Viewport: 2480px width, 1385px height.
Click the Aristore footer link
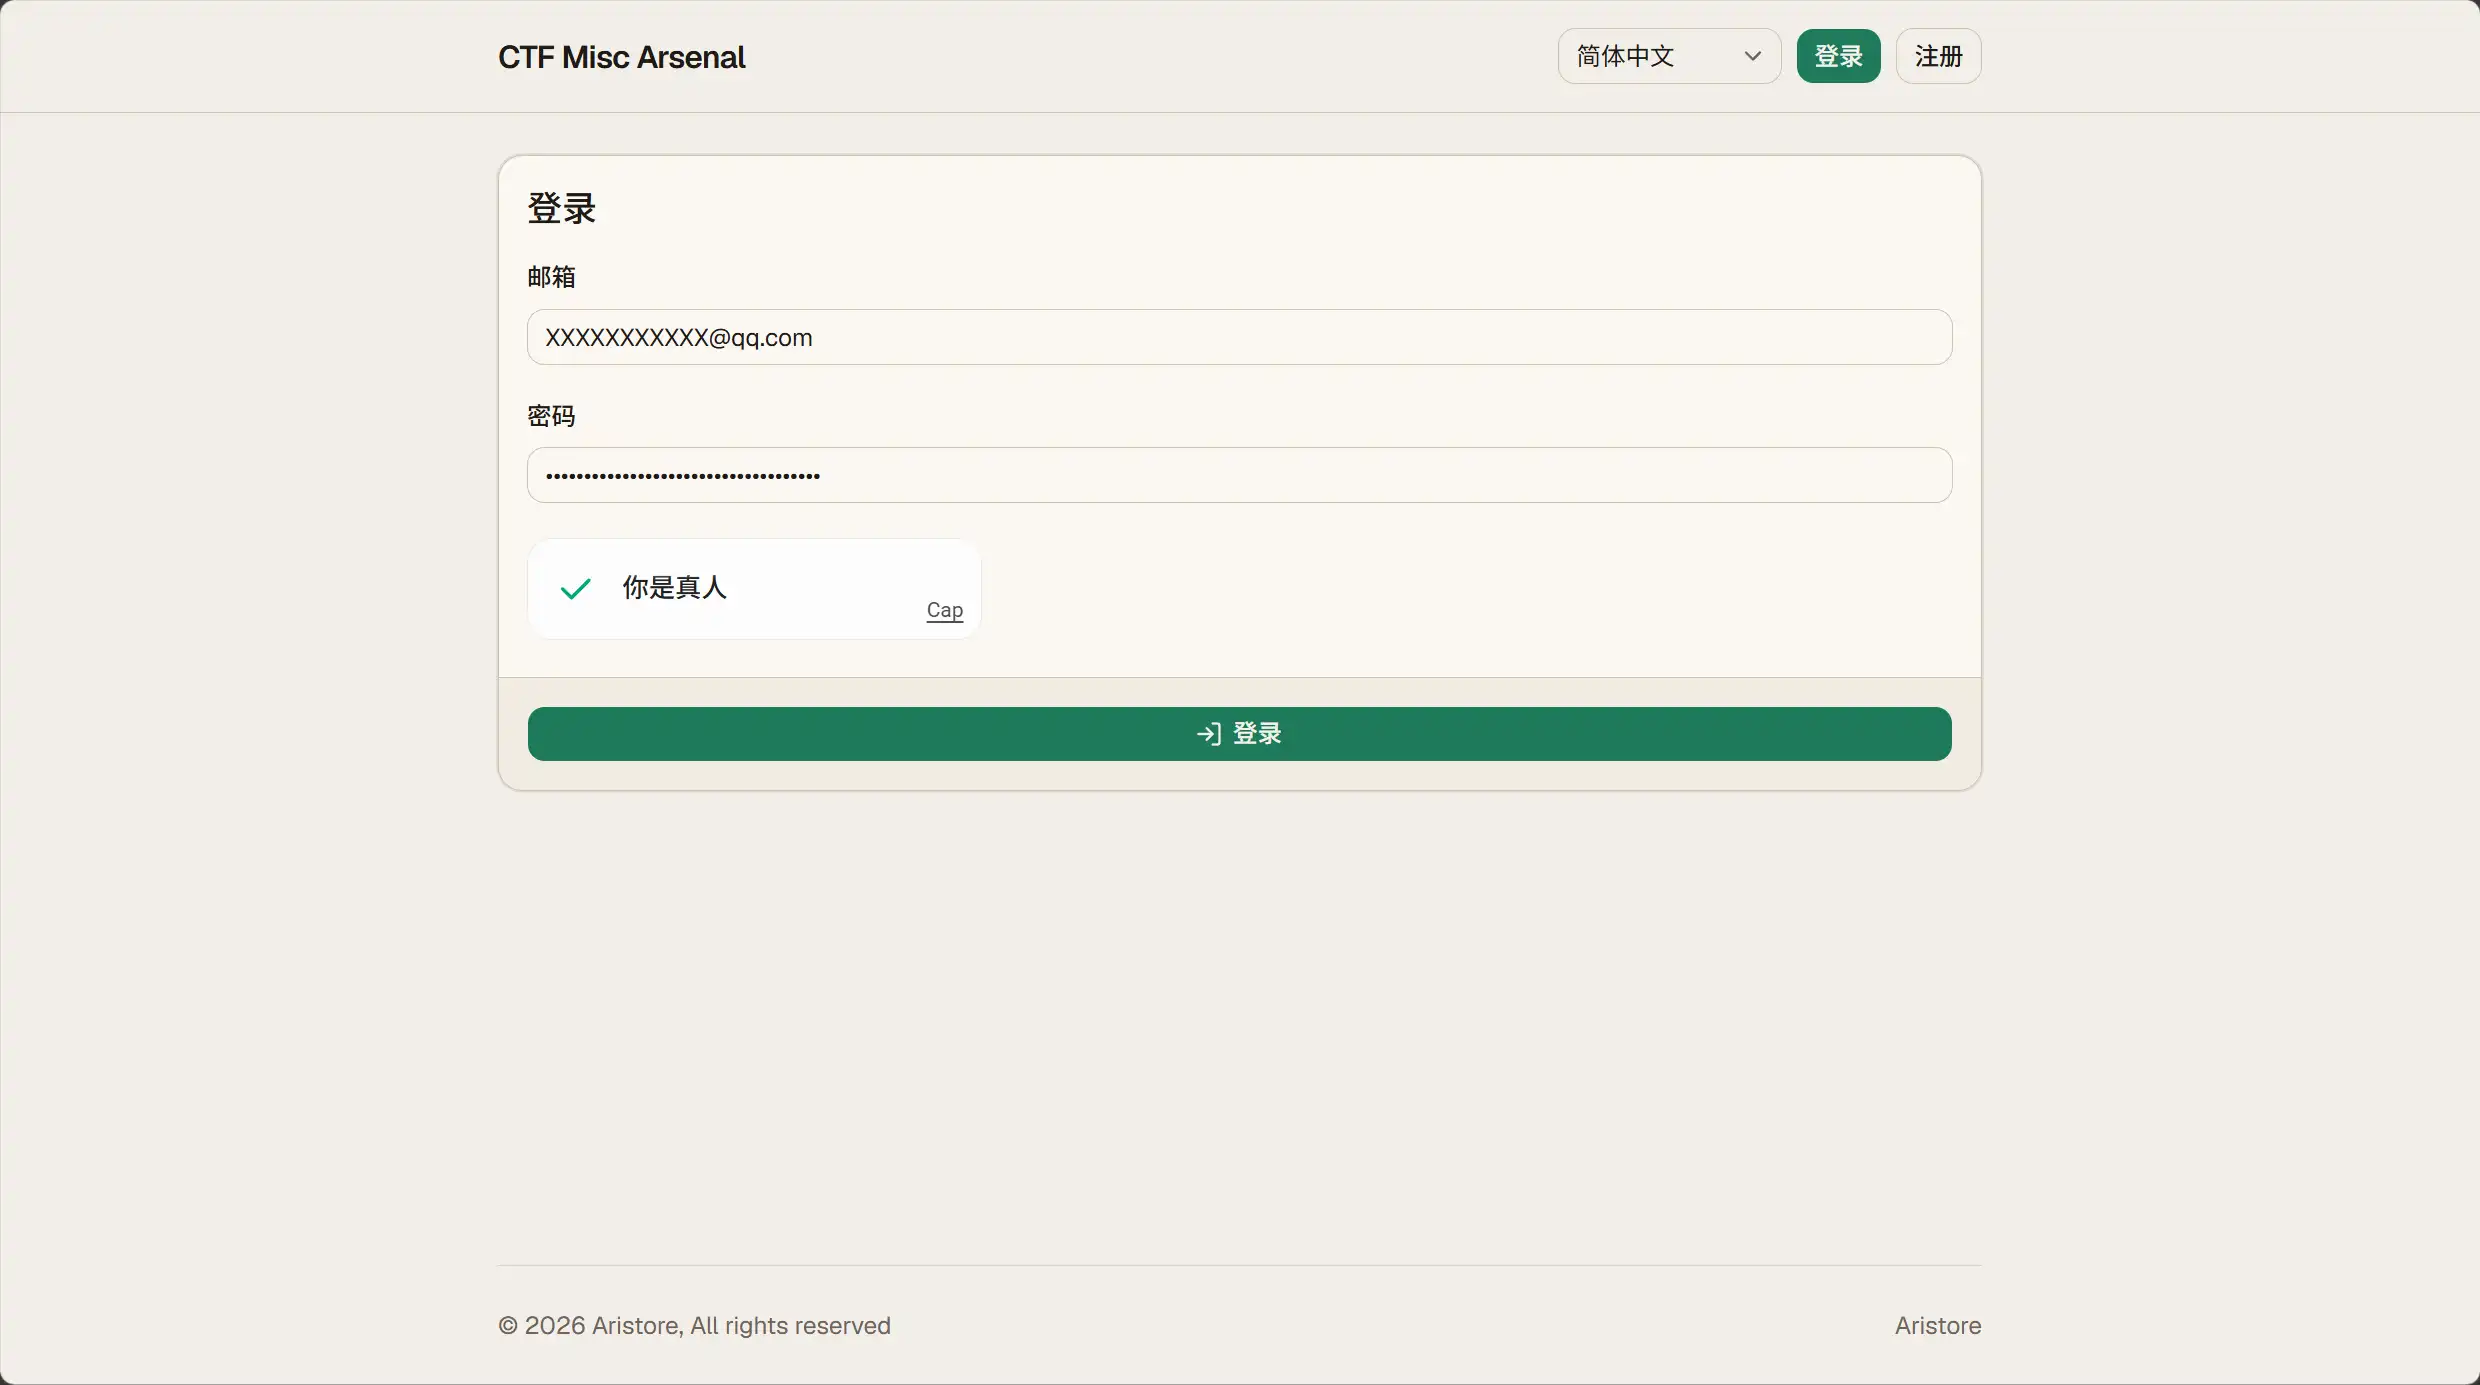1937,1325
